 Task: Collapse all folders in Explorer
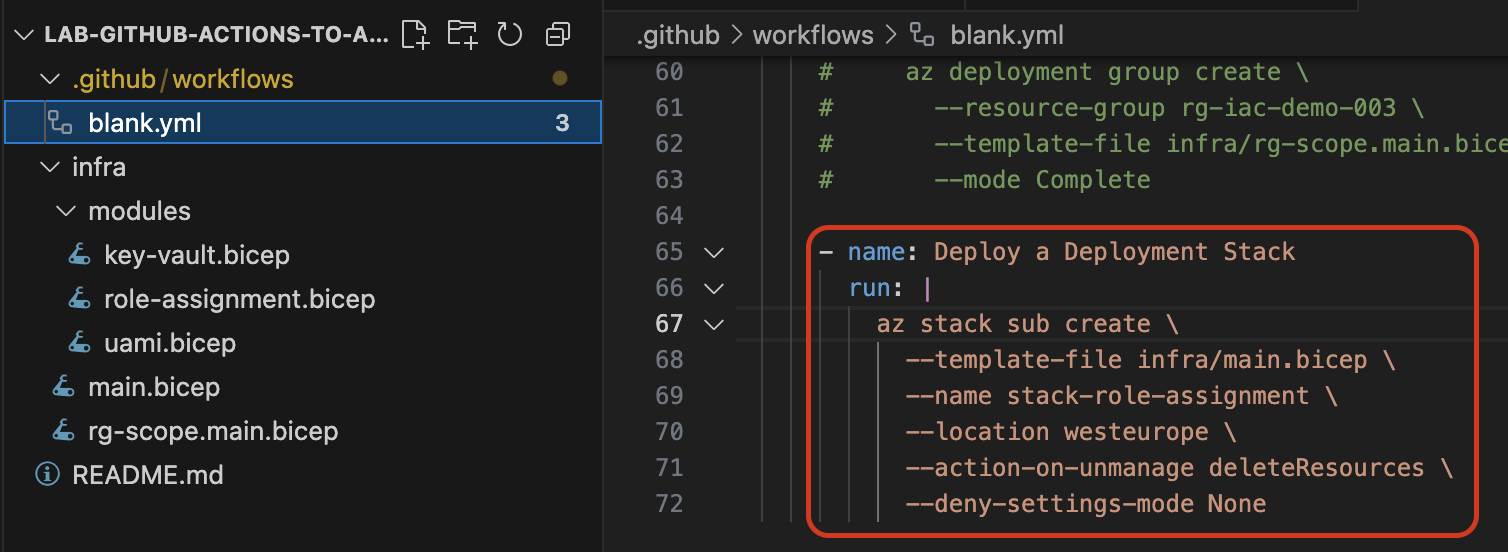click(557, 35)
